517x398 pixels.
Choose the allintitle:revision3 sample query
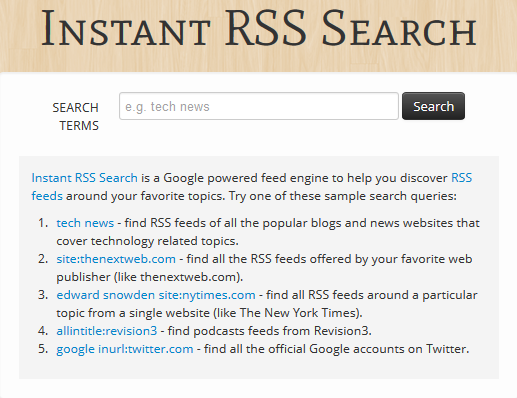click(107, 331)
